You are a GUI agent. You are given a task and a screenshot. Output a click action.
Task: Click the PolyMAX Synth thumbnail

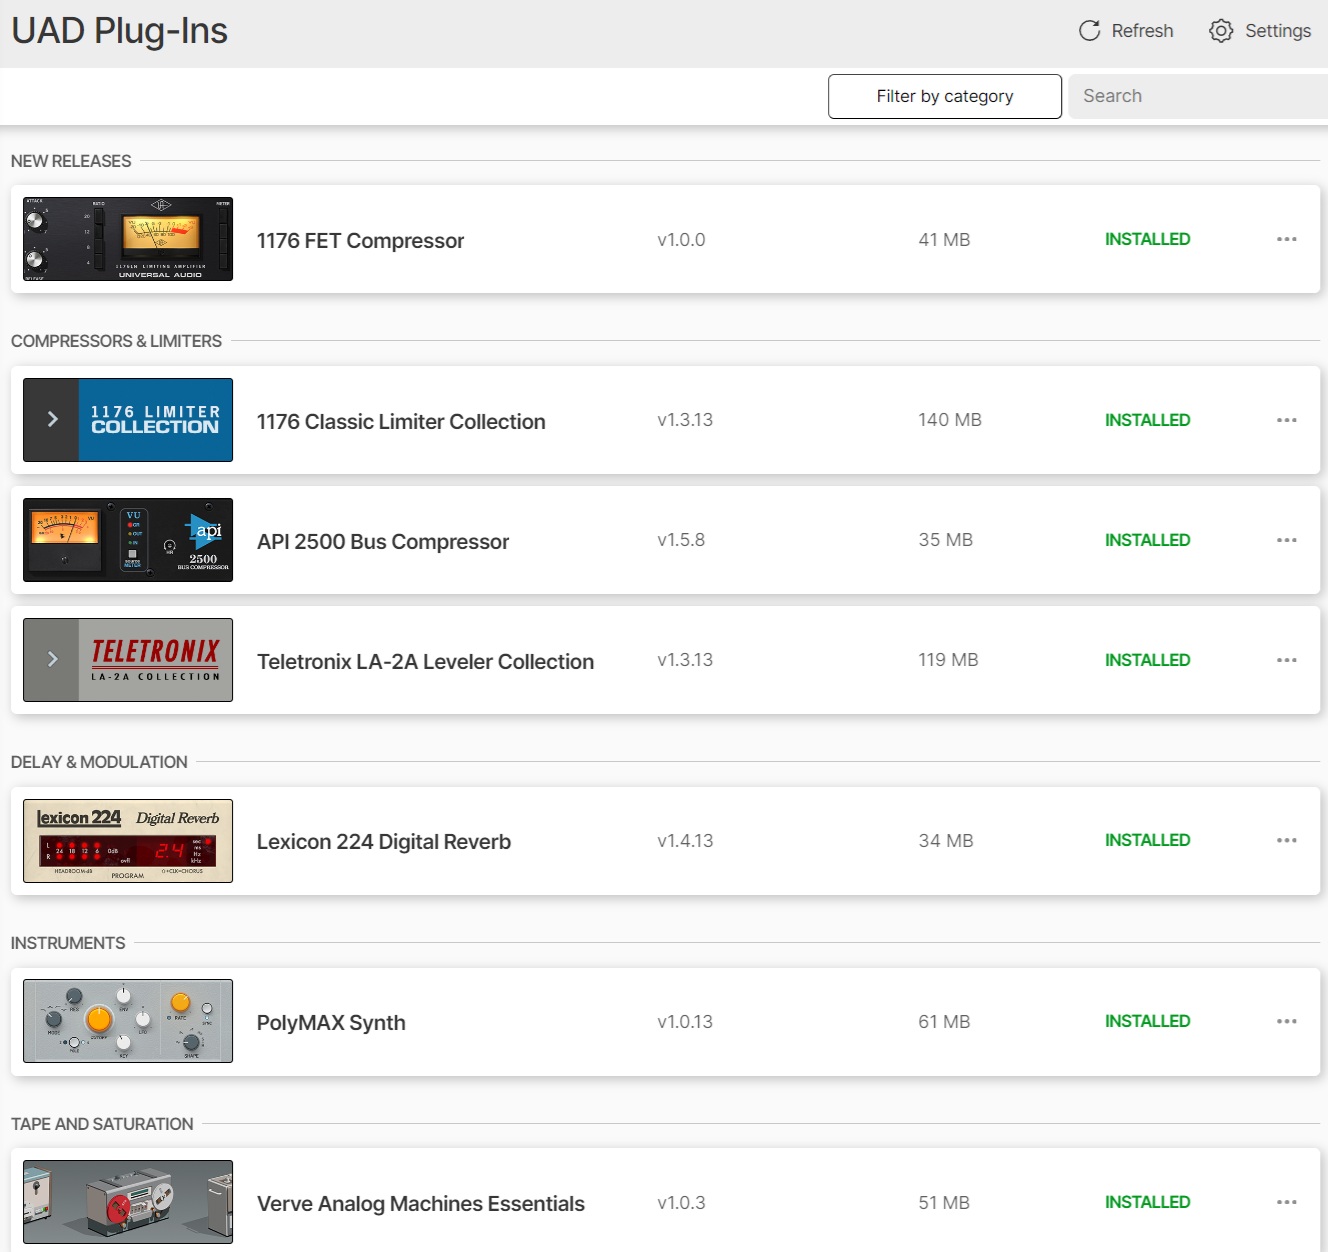[128, 1021]
